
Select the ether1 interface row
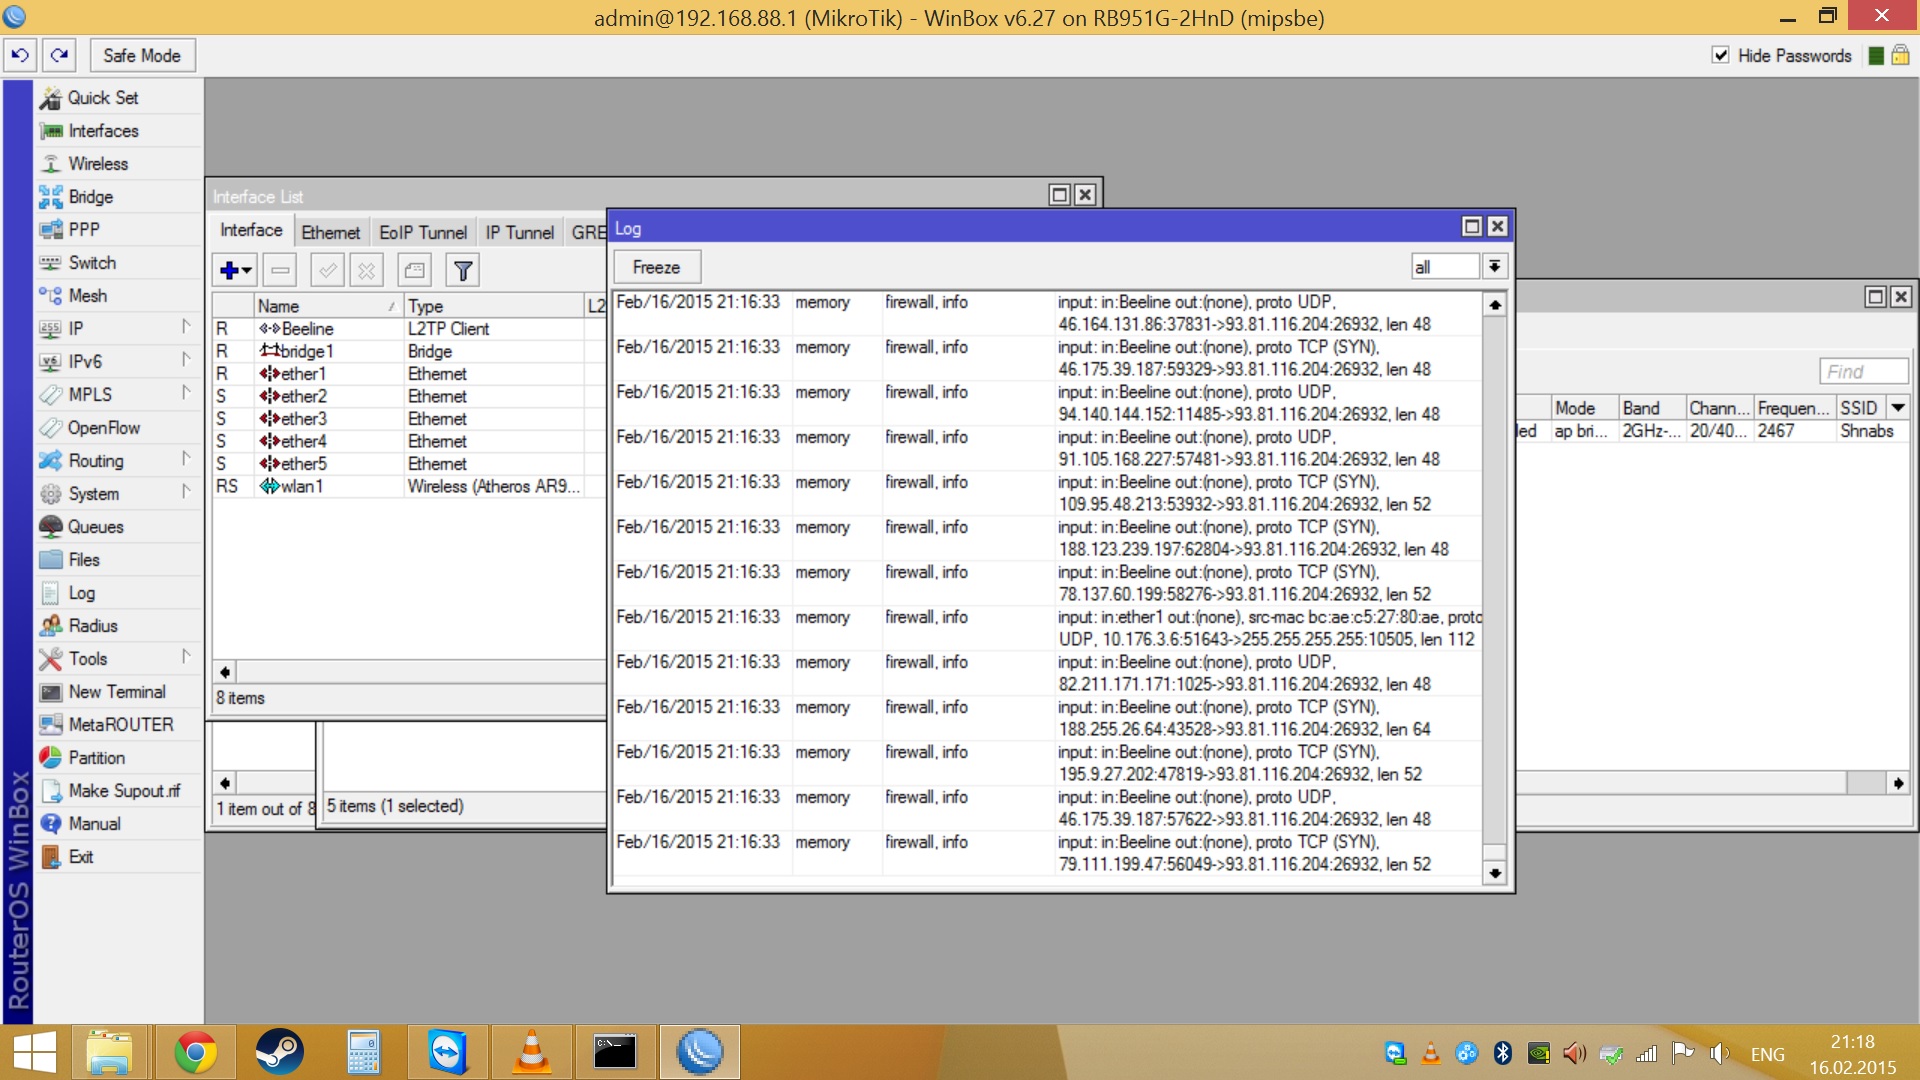408,374
